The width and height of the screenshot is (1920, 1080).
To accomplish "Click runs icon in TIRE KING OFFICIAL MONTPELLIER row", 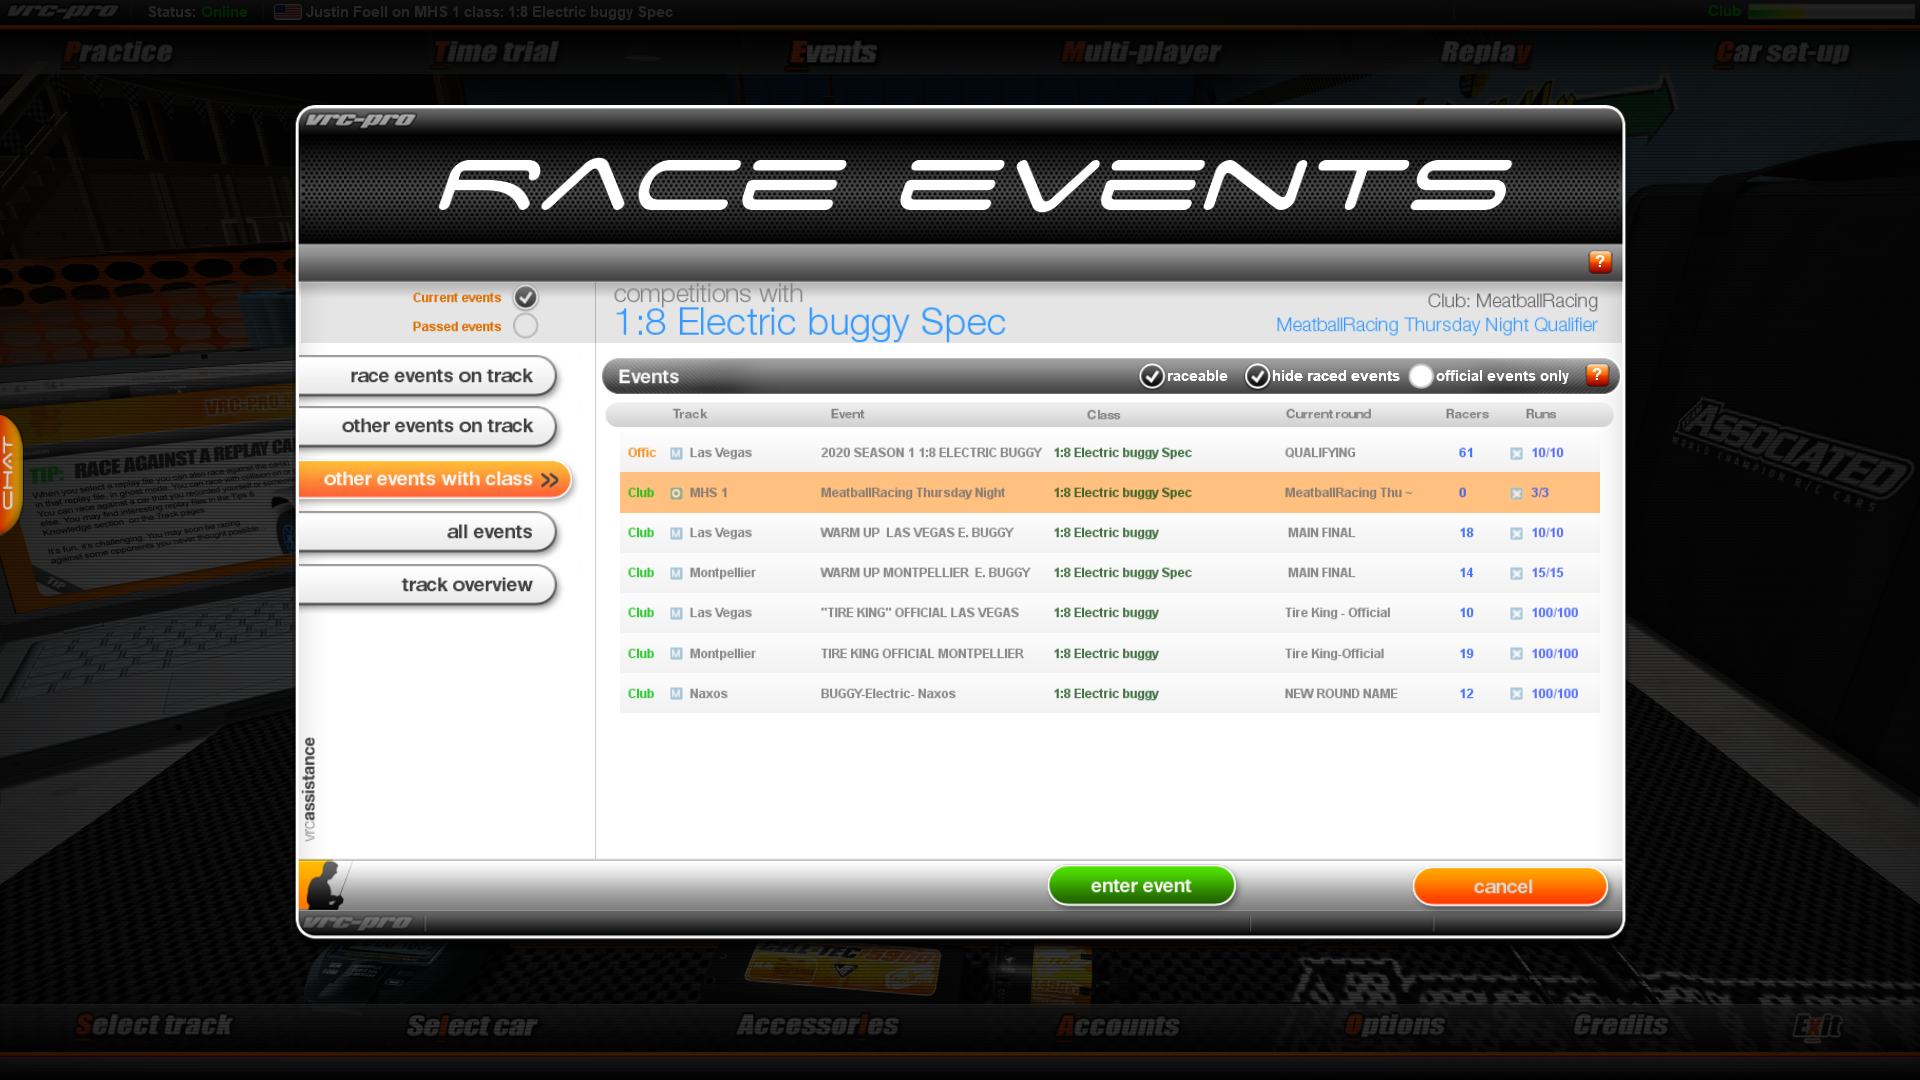I will [1516, 654].
